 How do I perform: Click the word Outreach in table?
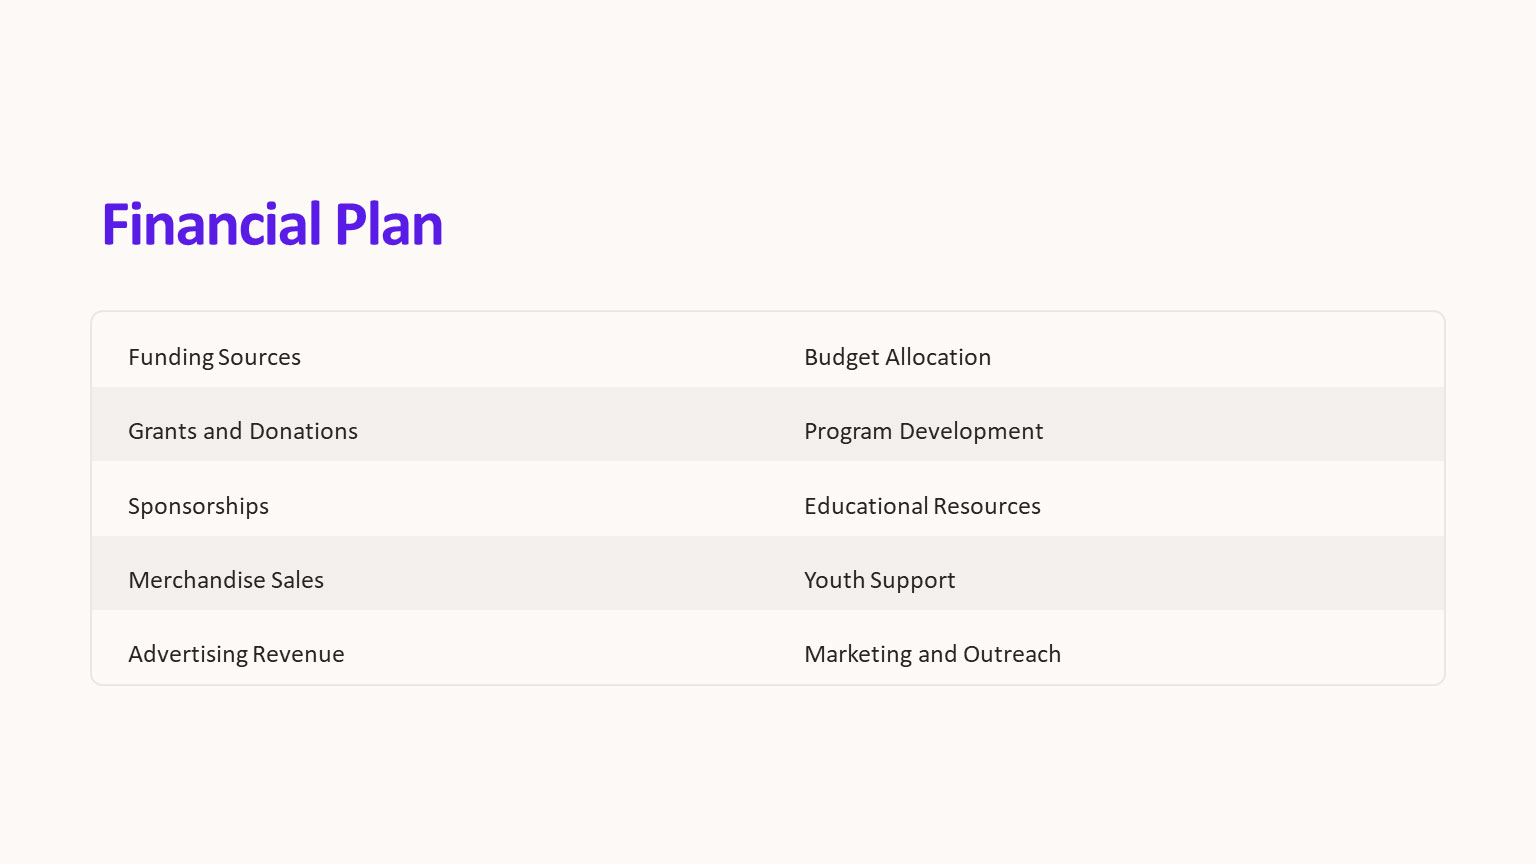point(1012,654)
